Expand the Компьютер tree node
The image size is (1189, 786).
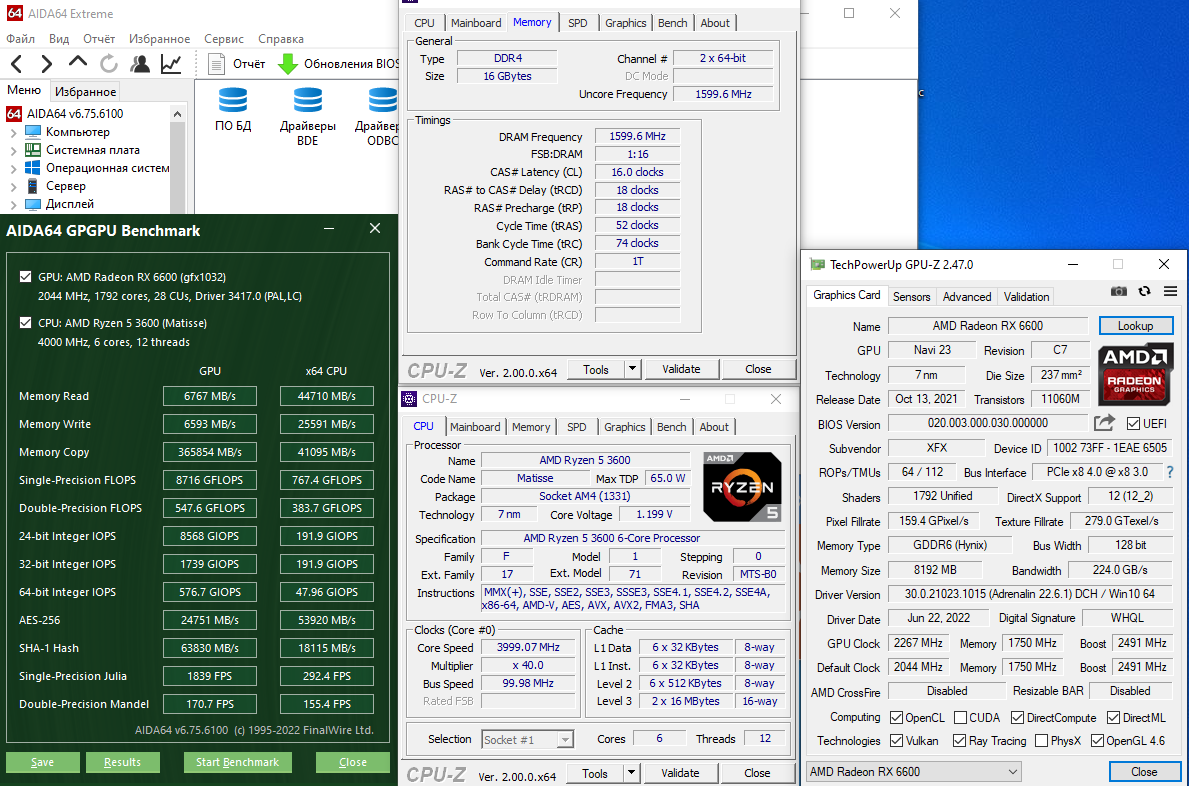13,133
